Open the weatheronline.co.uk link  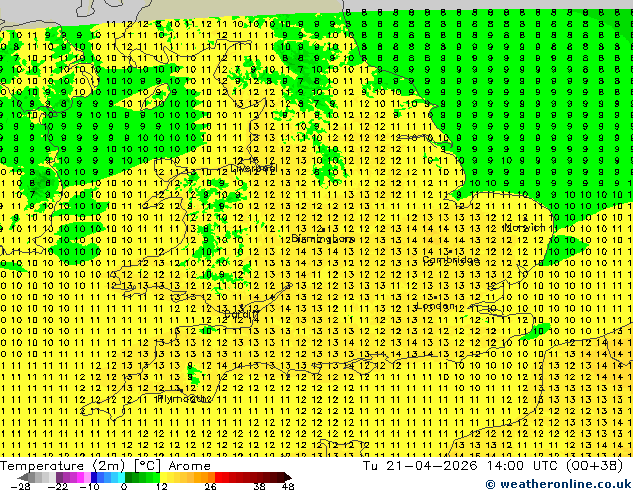click(558, 484)
